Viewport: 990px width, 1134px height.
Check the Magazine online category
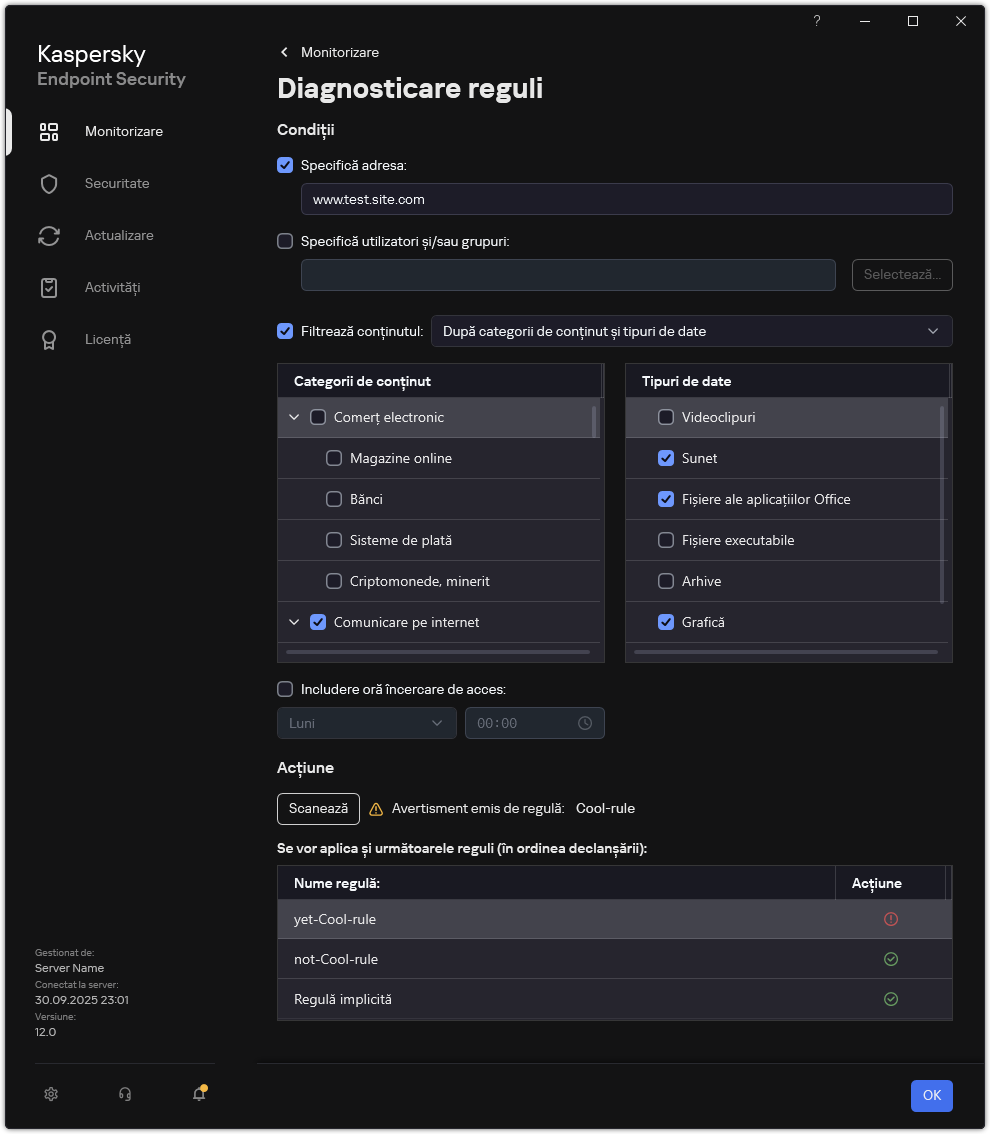pyautogui.click(x=334, y=458)
